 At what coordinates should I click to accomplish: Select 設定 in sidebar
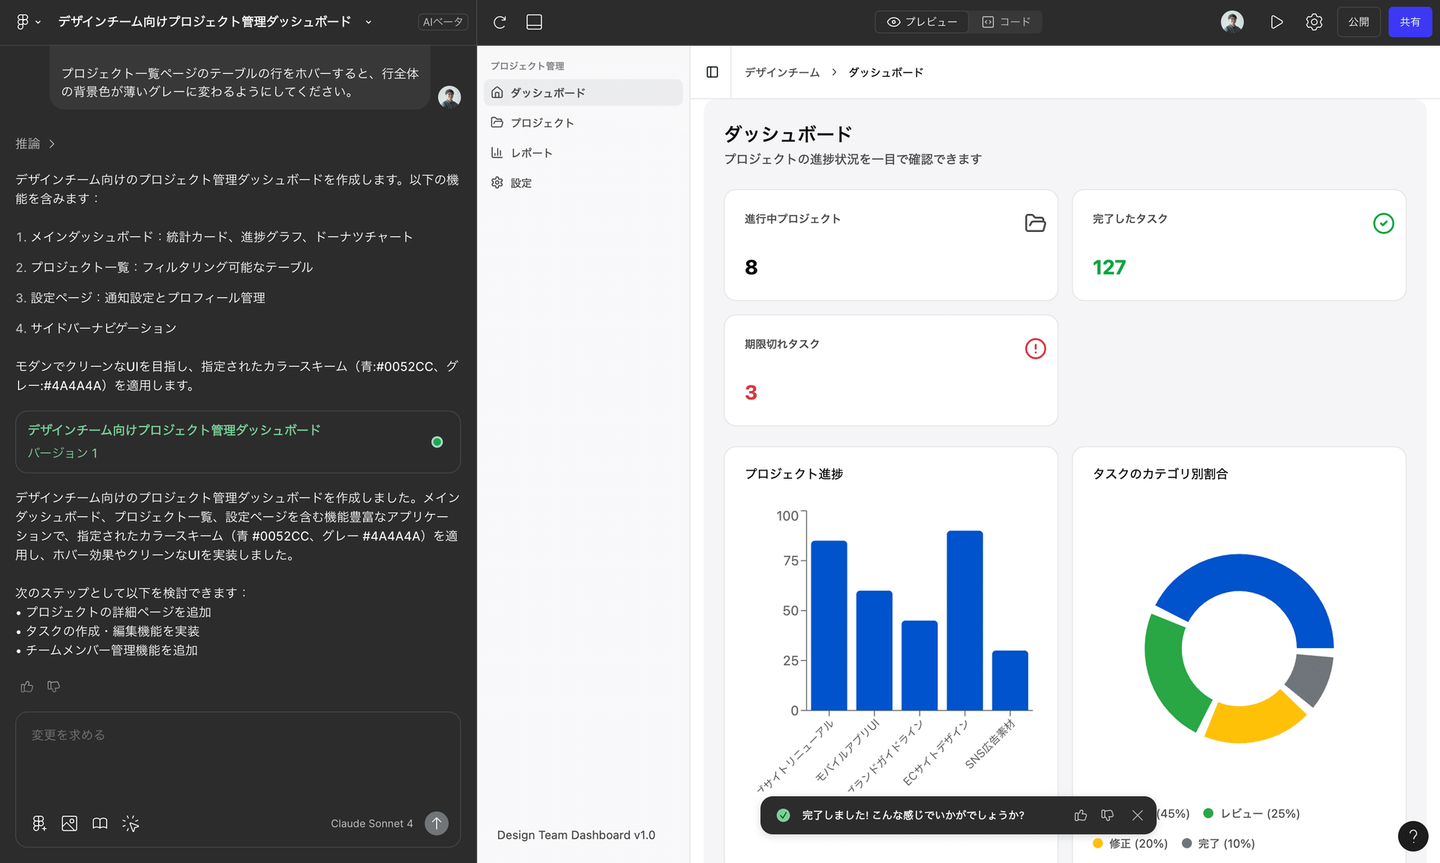coord(583,183)
